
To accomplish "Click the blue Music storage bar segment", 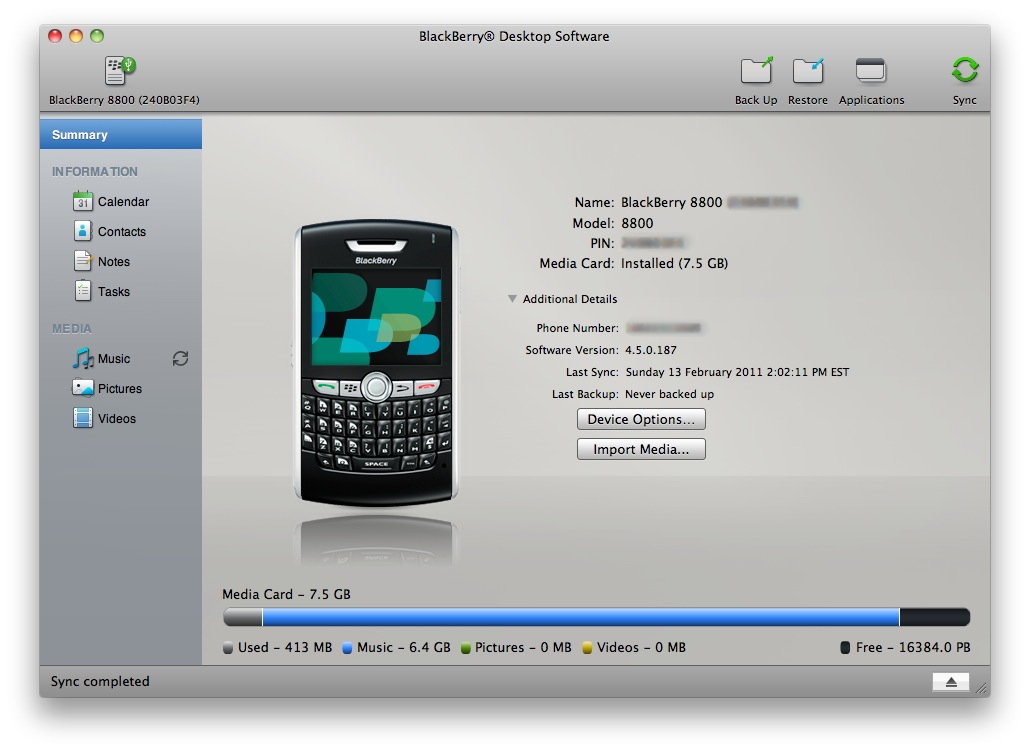I will coord(581,617).
